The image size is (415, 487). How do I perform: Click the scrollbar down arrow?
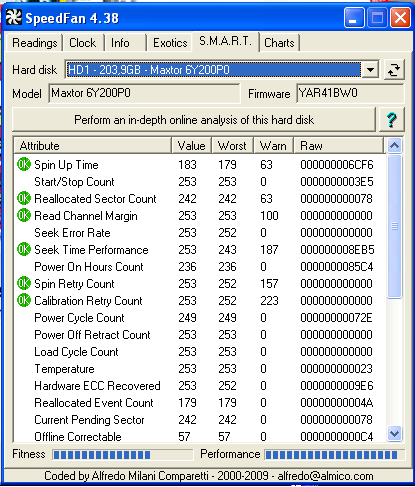(x=395, y=433)
